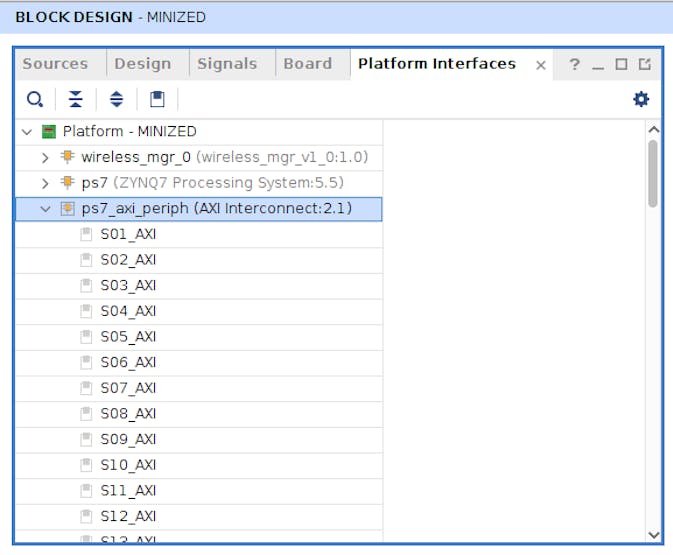Expand the ps7 ZYNQ7 node
The image size is (673, 555).
tap(45, 183)
